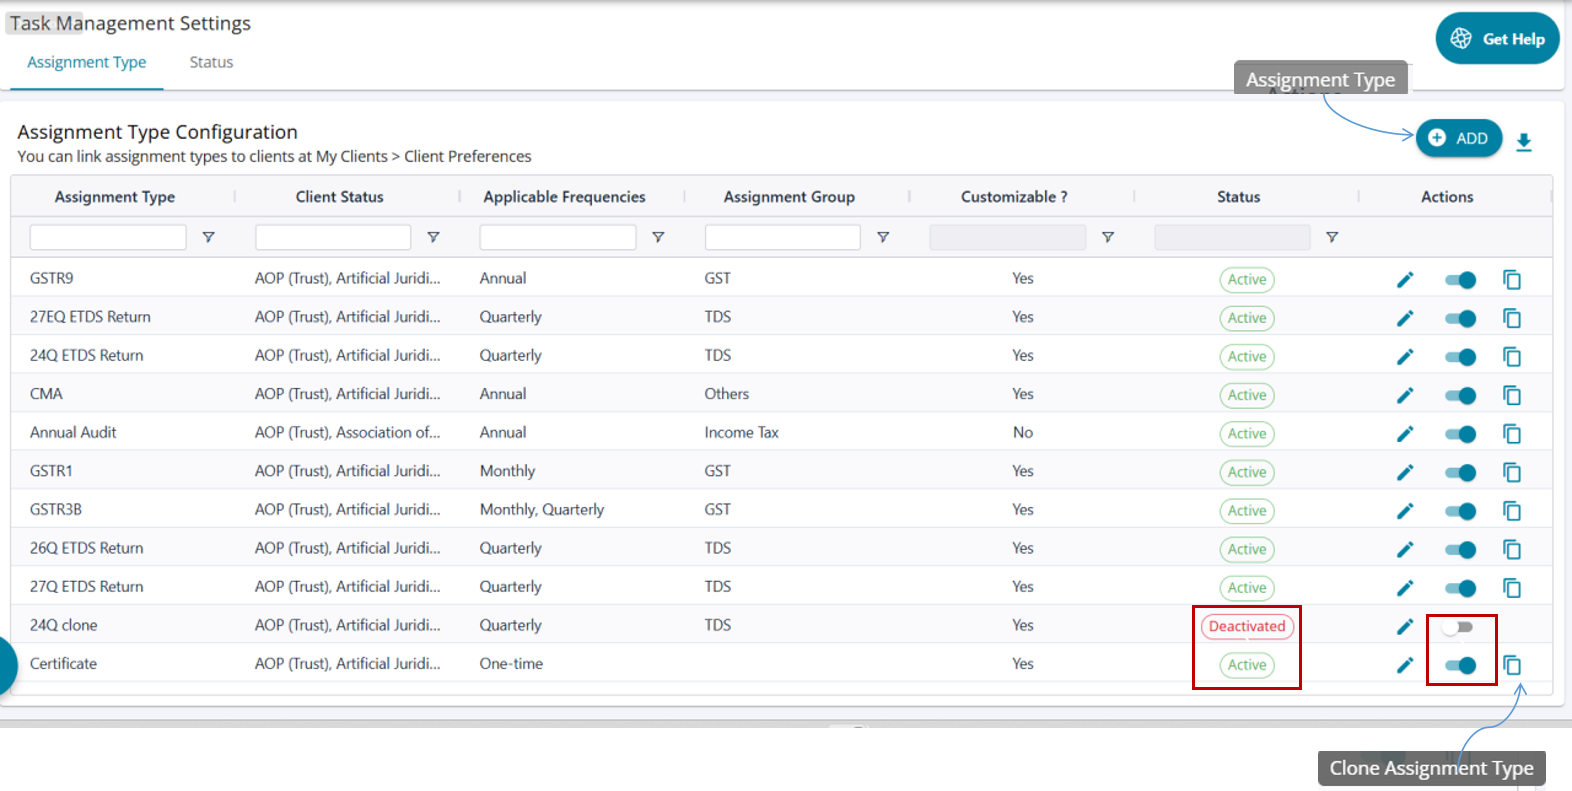Image resolution: width=1572 pixels, height=791 pixels.
Task: Open the Client Status column filter menu
Action: click(x=433, y=237)
